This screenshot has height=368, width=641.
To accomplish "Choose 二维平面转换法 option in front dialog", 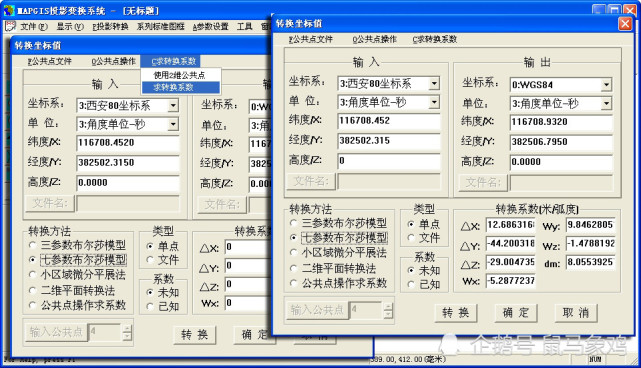I will coord(293,269).
